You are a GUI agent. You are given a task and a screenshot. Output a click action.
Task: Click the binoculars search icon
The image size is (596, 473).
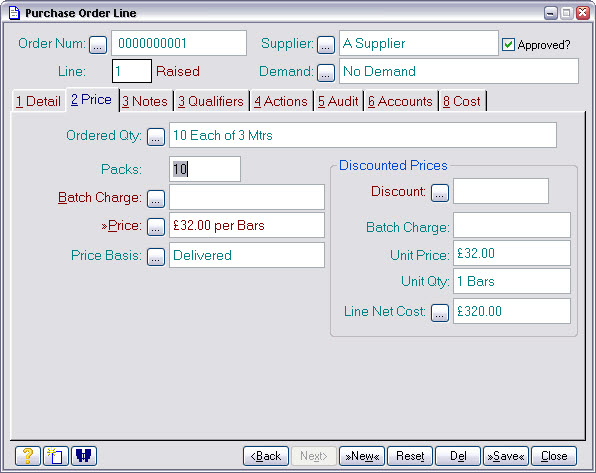pos(84,456)
